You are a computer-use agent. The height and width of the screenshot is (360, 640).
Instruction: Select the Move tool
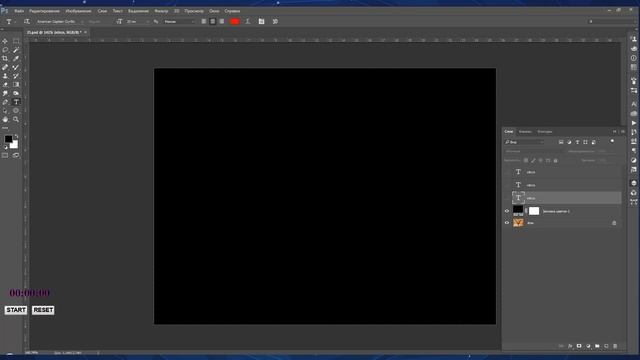(5, 41)
